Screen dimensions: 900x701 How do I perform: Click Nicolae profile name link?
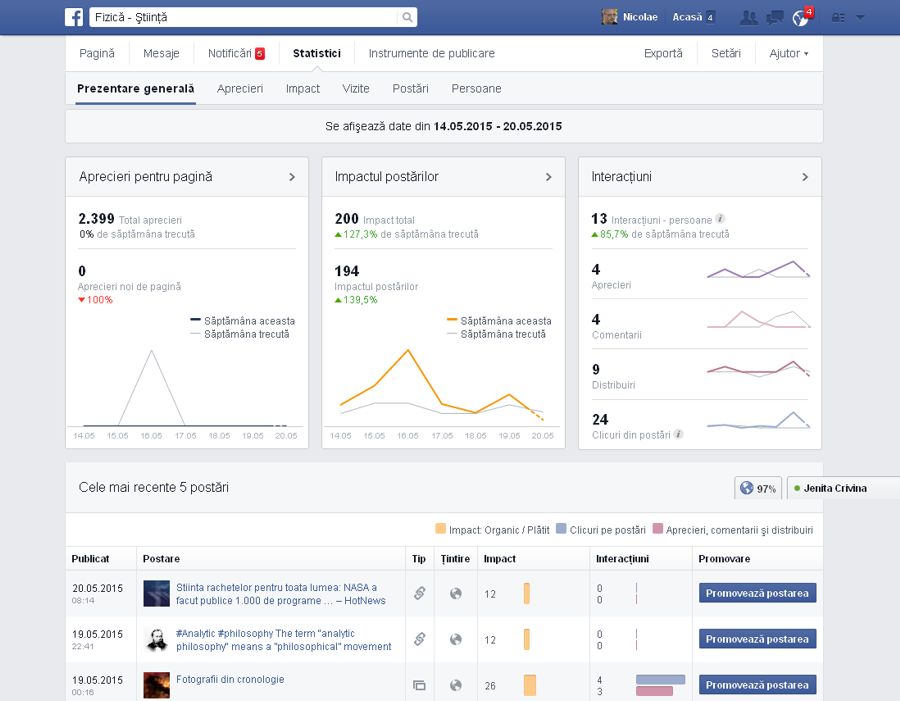(x=640, y=17)
